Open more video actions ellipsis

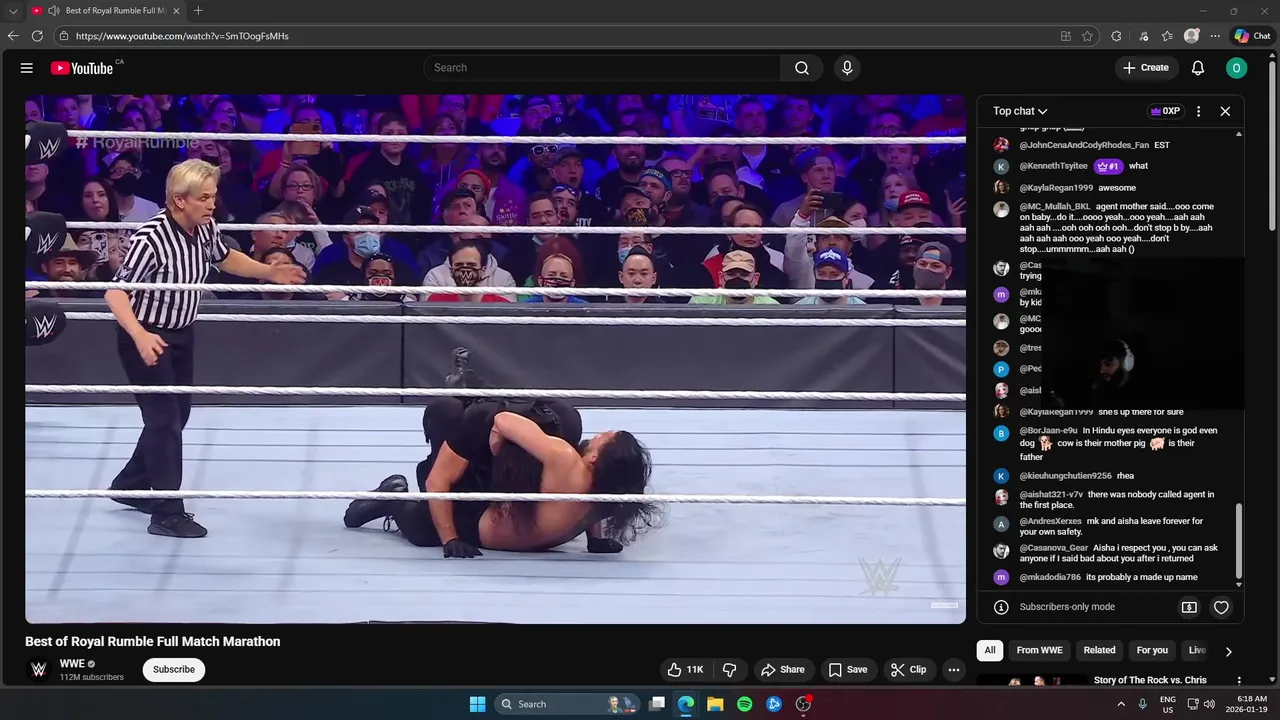pyautogui.click(x=954, y=670)
